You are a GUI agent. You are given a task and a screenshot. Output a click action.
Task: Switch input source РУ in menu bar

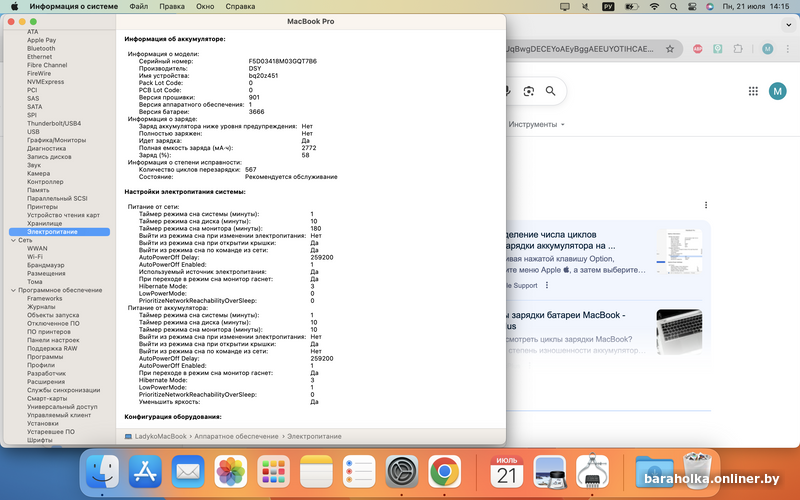(608, 7)
